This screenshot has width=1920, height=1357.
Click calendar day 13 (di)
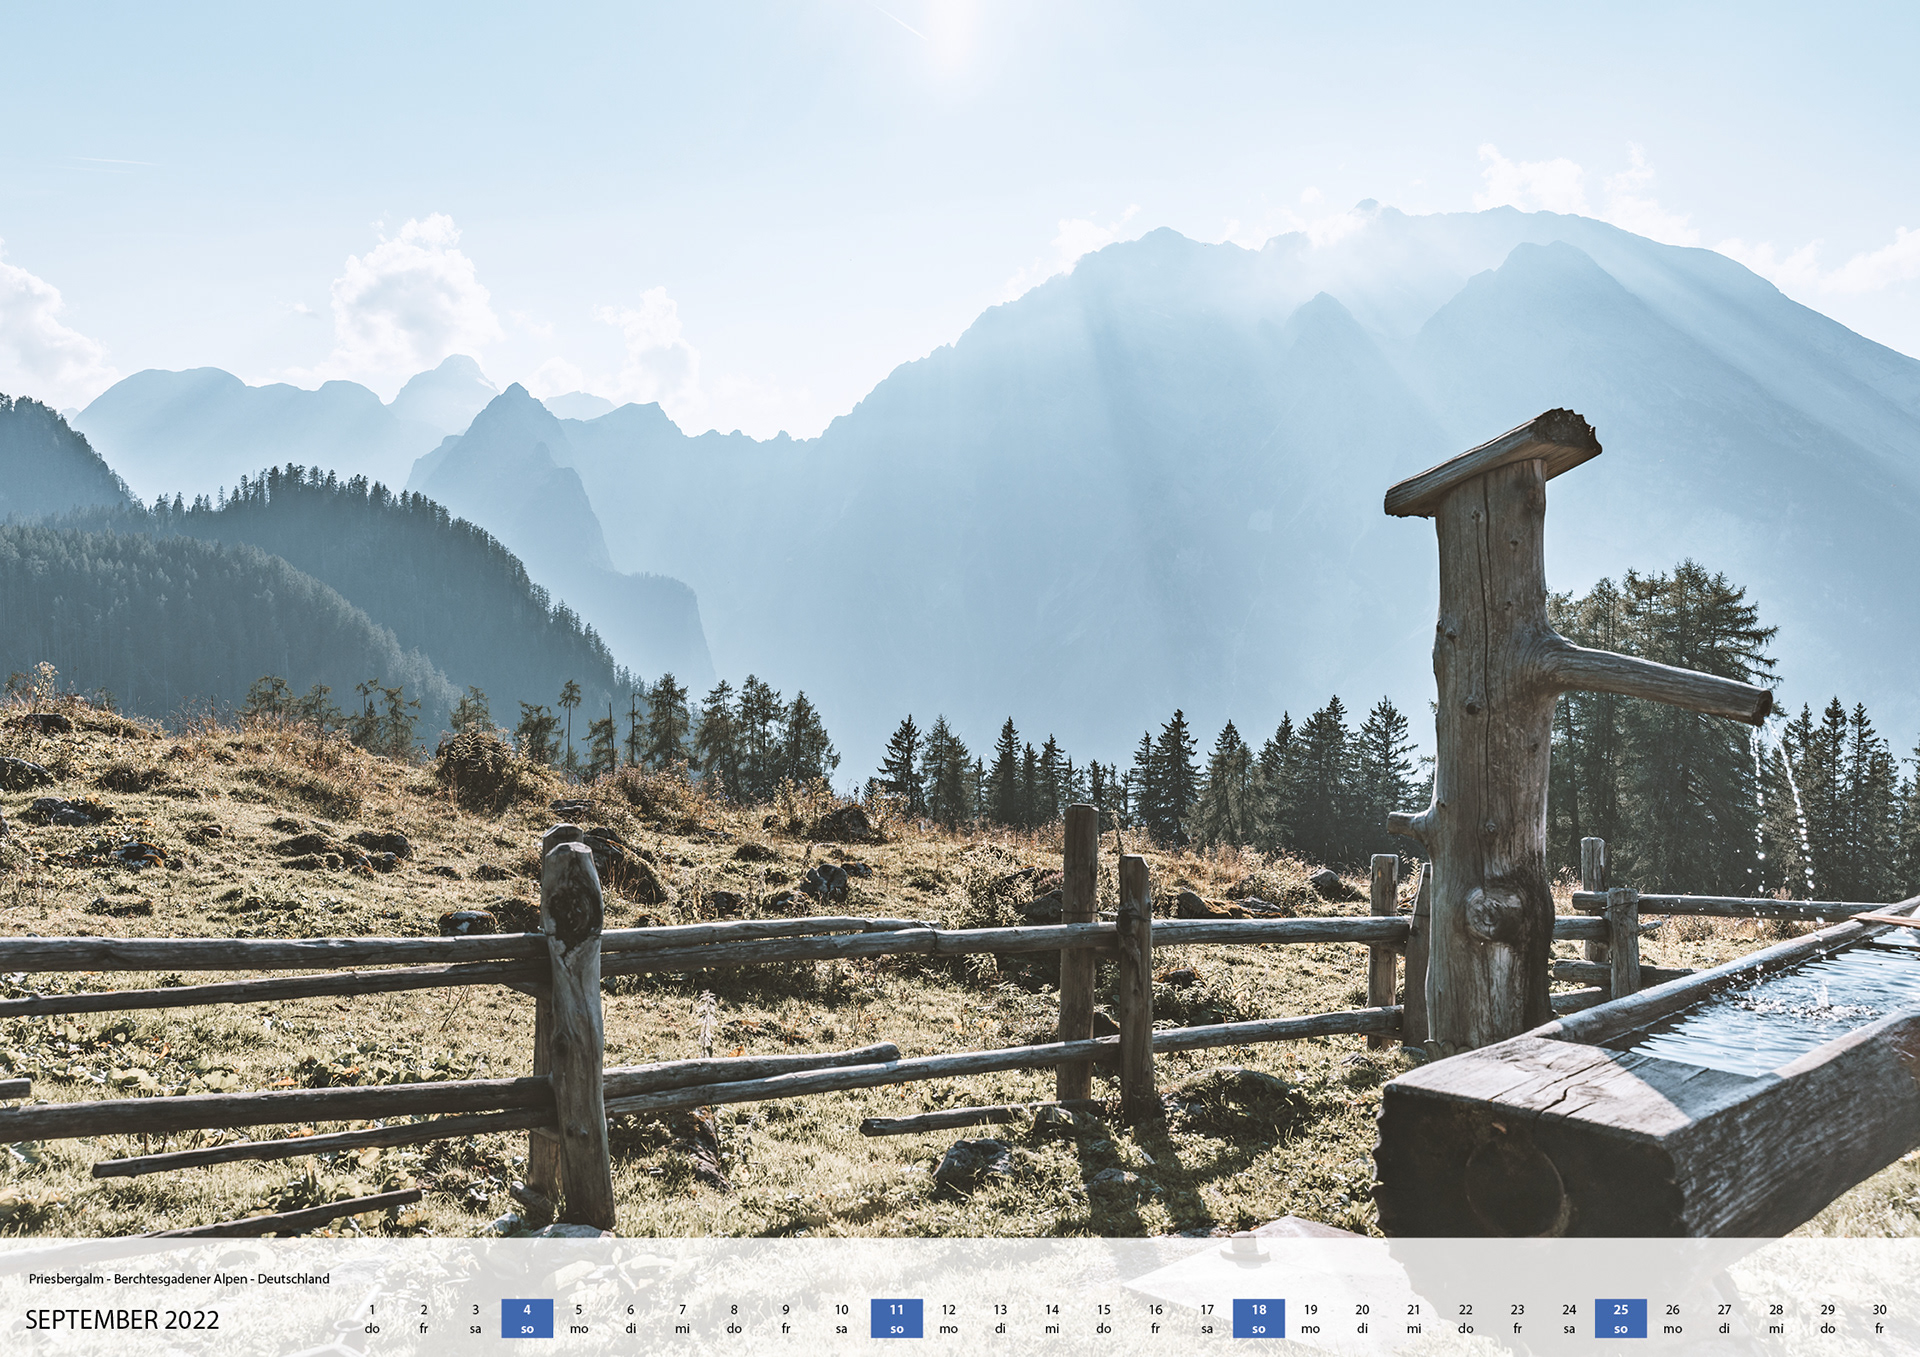[1000, 1318]
